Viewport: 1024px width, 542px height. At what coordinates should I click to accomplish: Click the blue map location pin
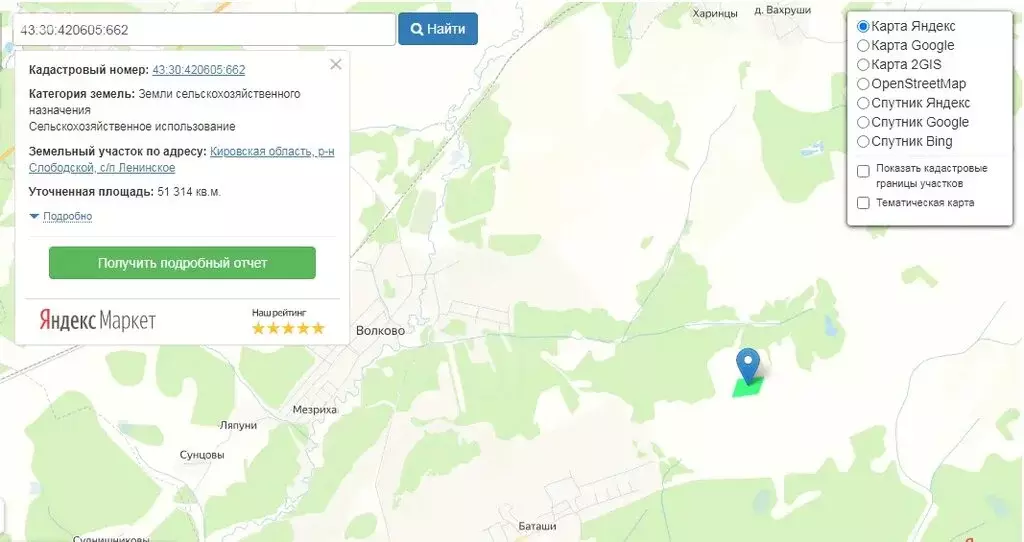[x=747, y=363]
